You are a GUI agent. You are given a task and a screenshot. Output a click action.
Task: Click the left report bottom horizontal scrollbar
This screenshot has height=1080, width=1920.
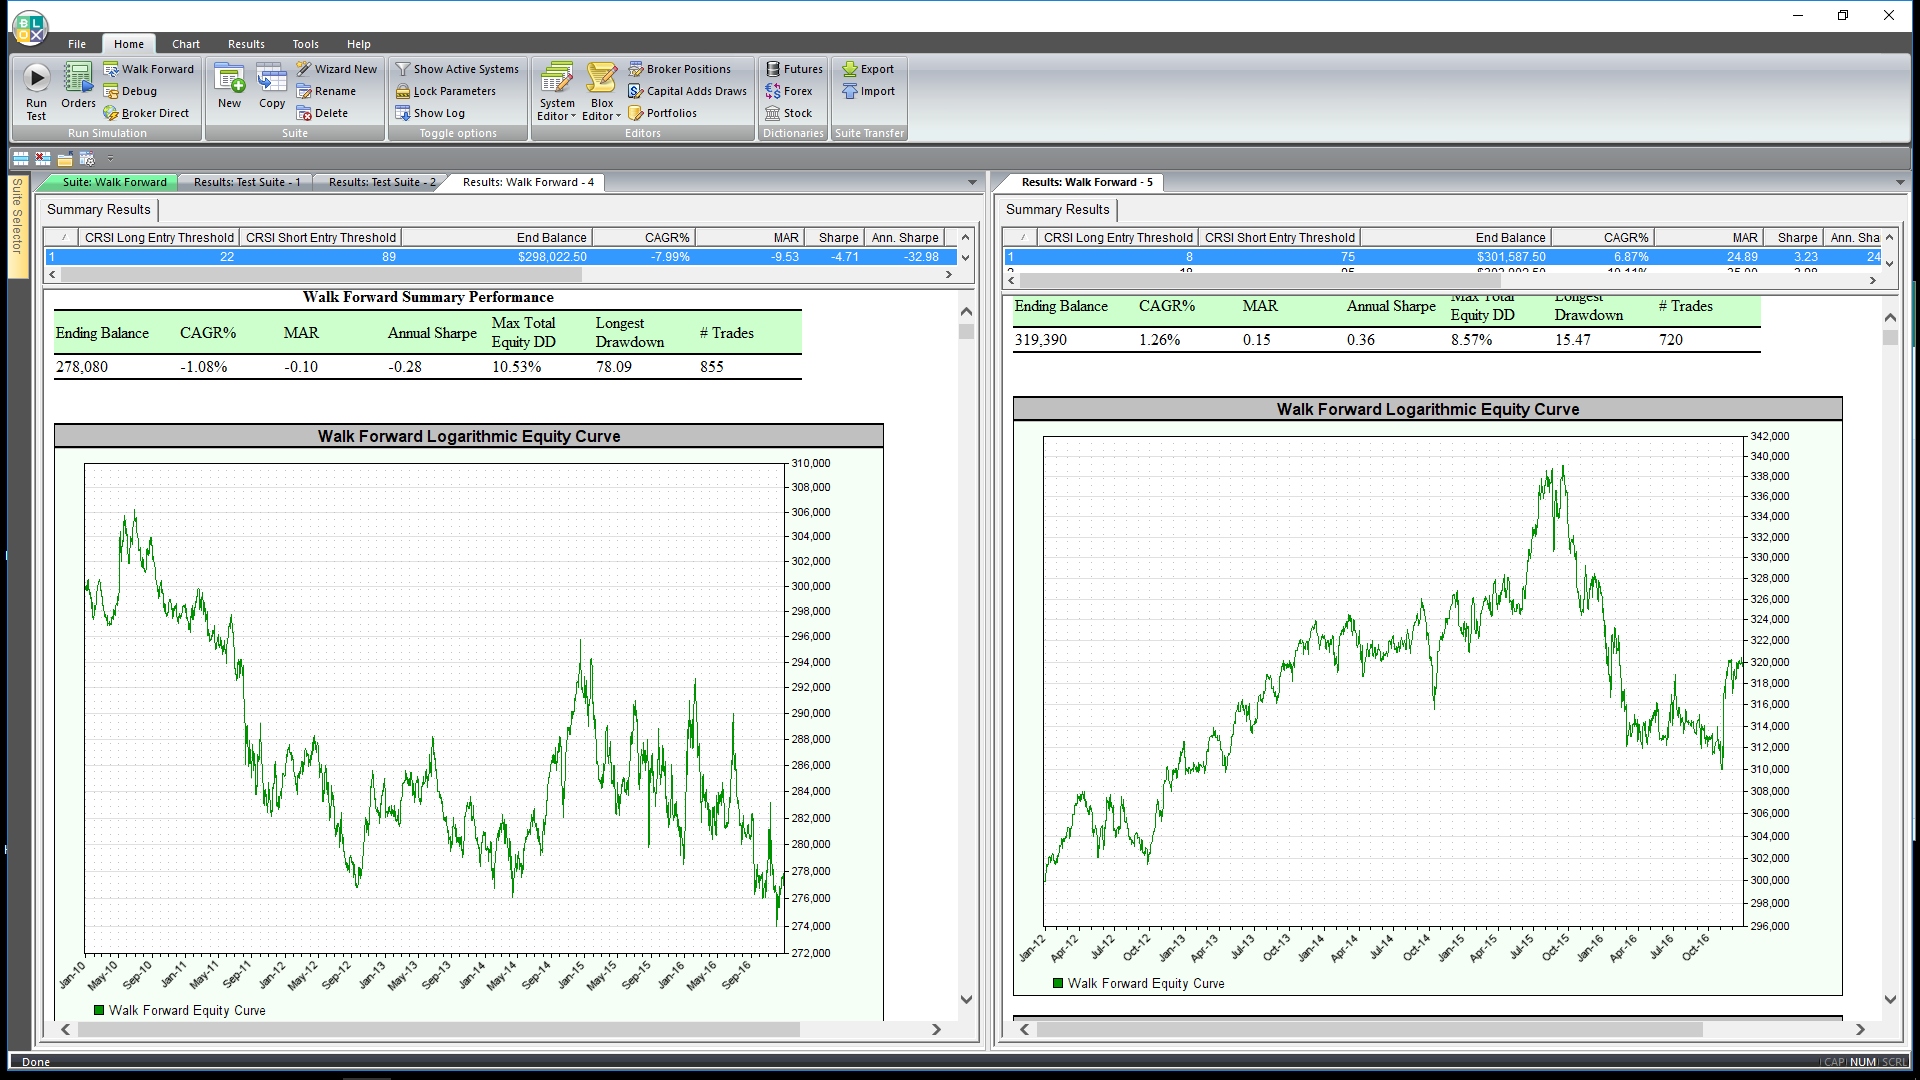pos(439,1029)
